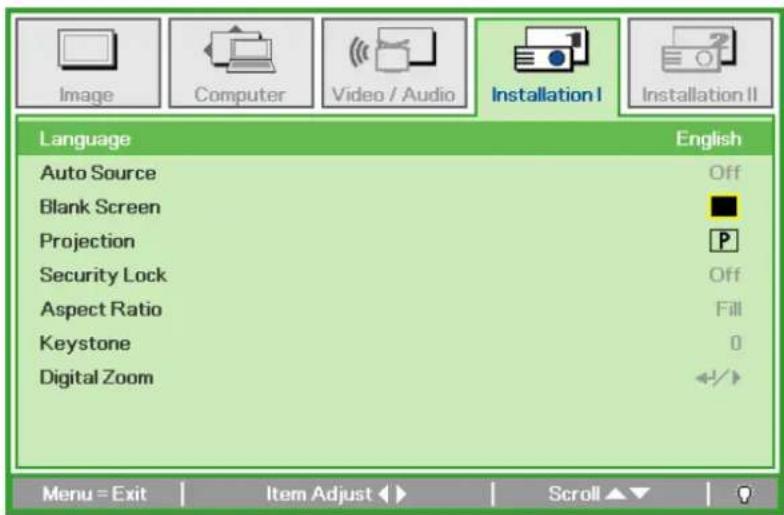Click the Projection mode P icon
The width and height of the screenshot is (784, 515).
(x=724, y=241)
